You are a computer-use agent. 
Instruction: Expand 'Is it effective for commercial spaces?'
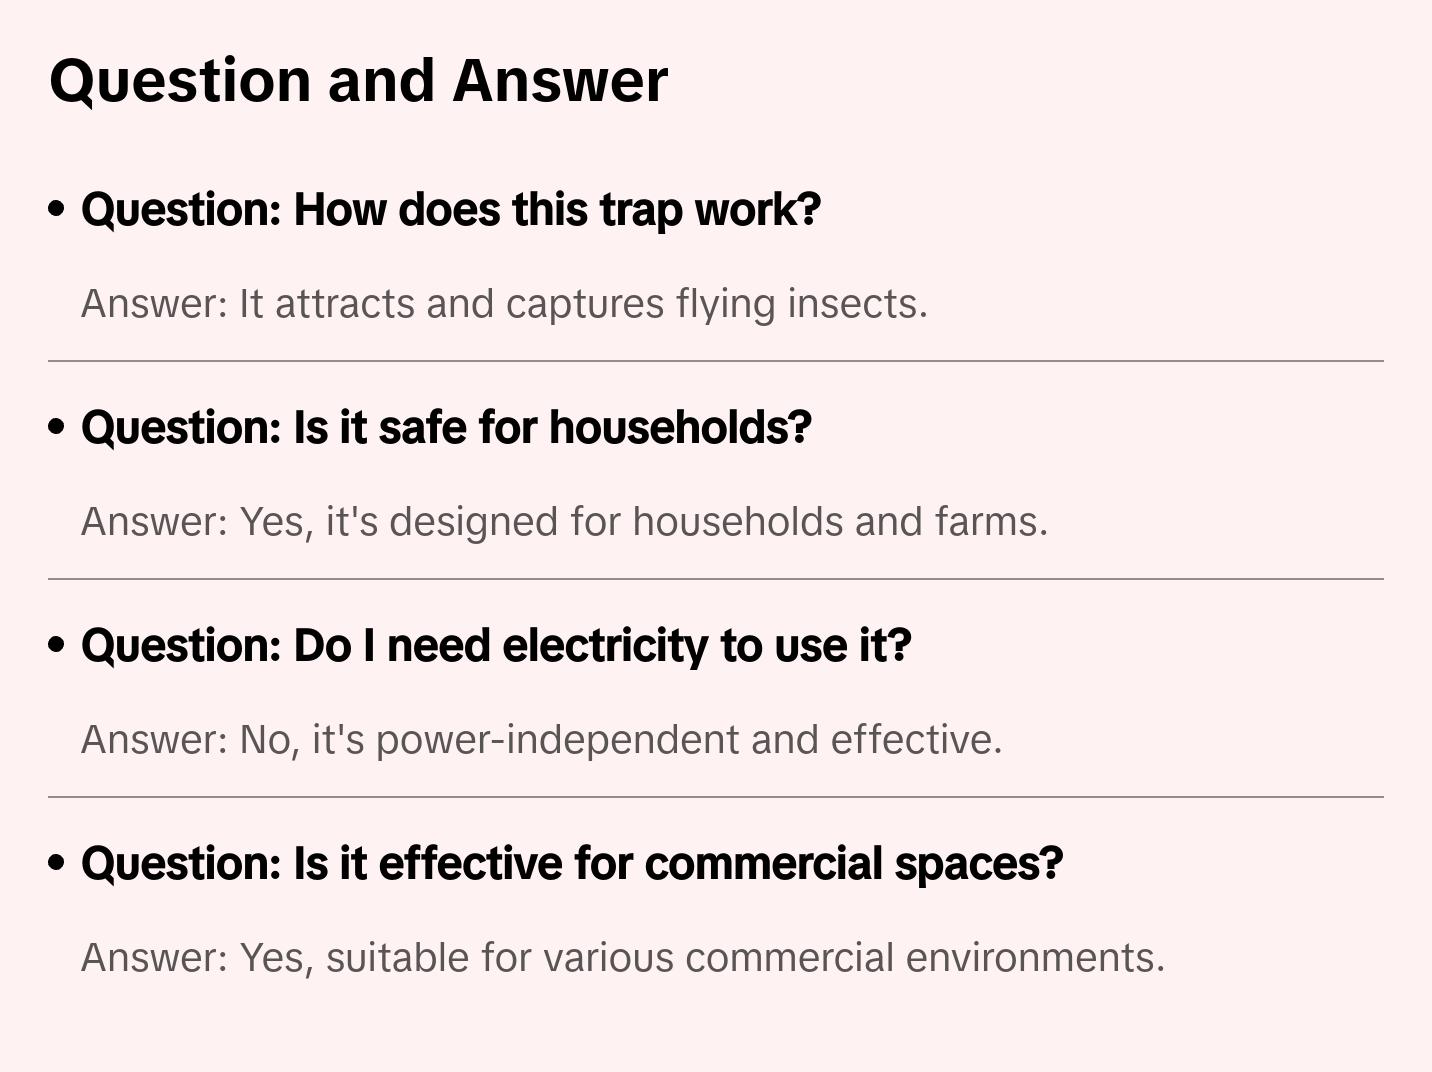pos(571,864)
